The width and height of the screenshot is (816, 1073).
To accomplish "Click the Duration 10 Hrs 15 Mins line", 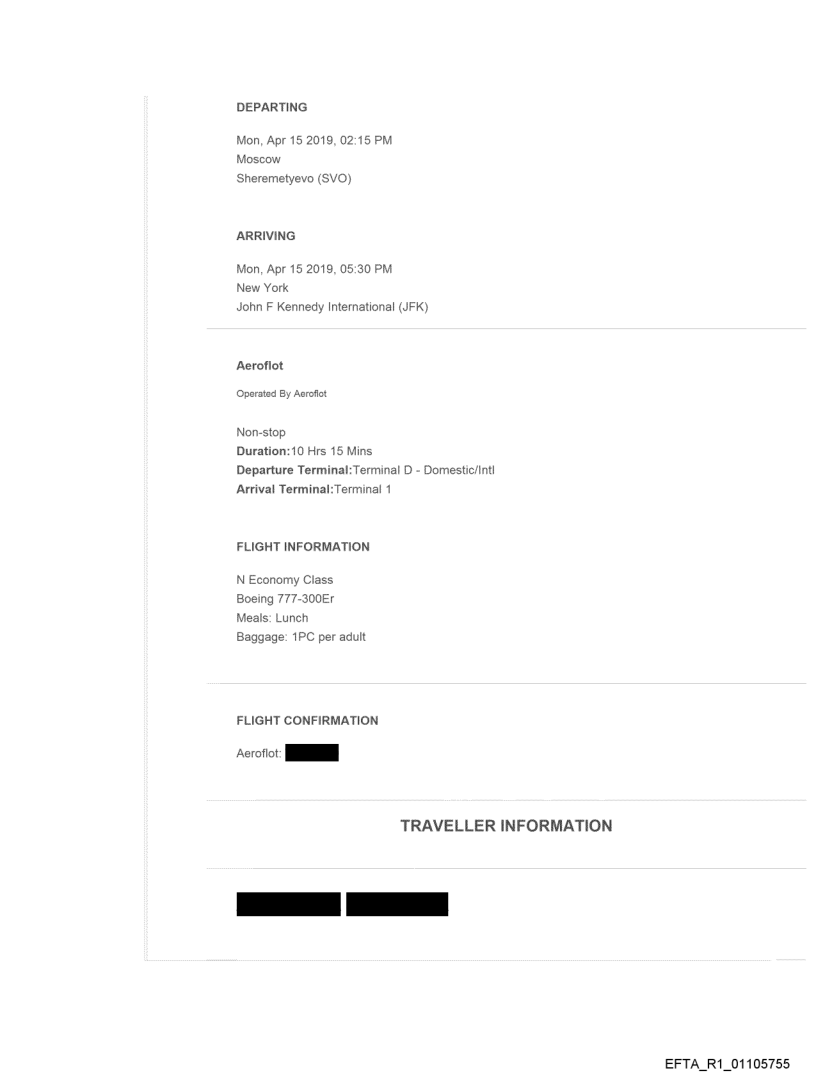I will pos(306,451).
